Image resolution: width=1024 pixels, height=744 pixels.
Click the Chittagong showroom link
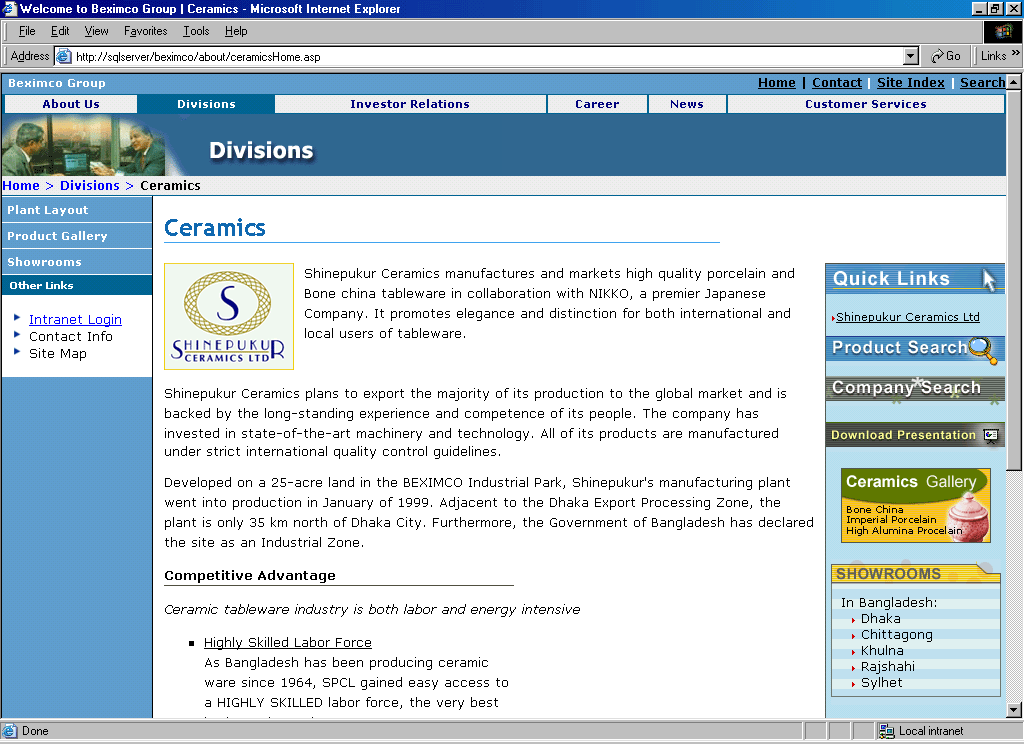896,635
